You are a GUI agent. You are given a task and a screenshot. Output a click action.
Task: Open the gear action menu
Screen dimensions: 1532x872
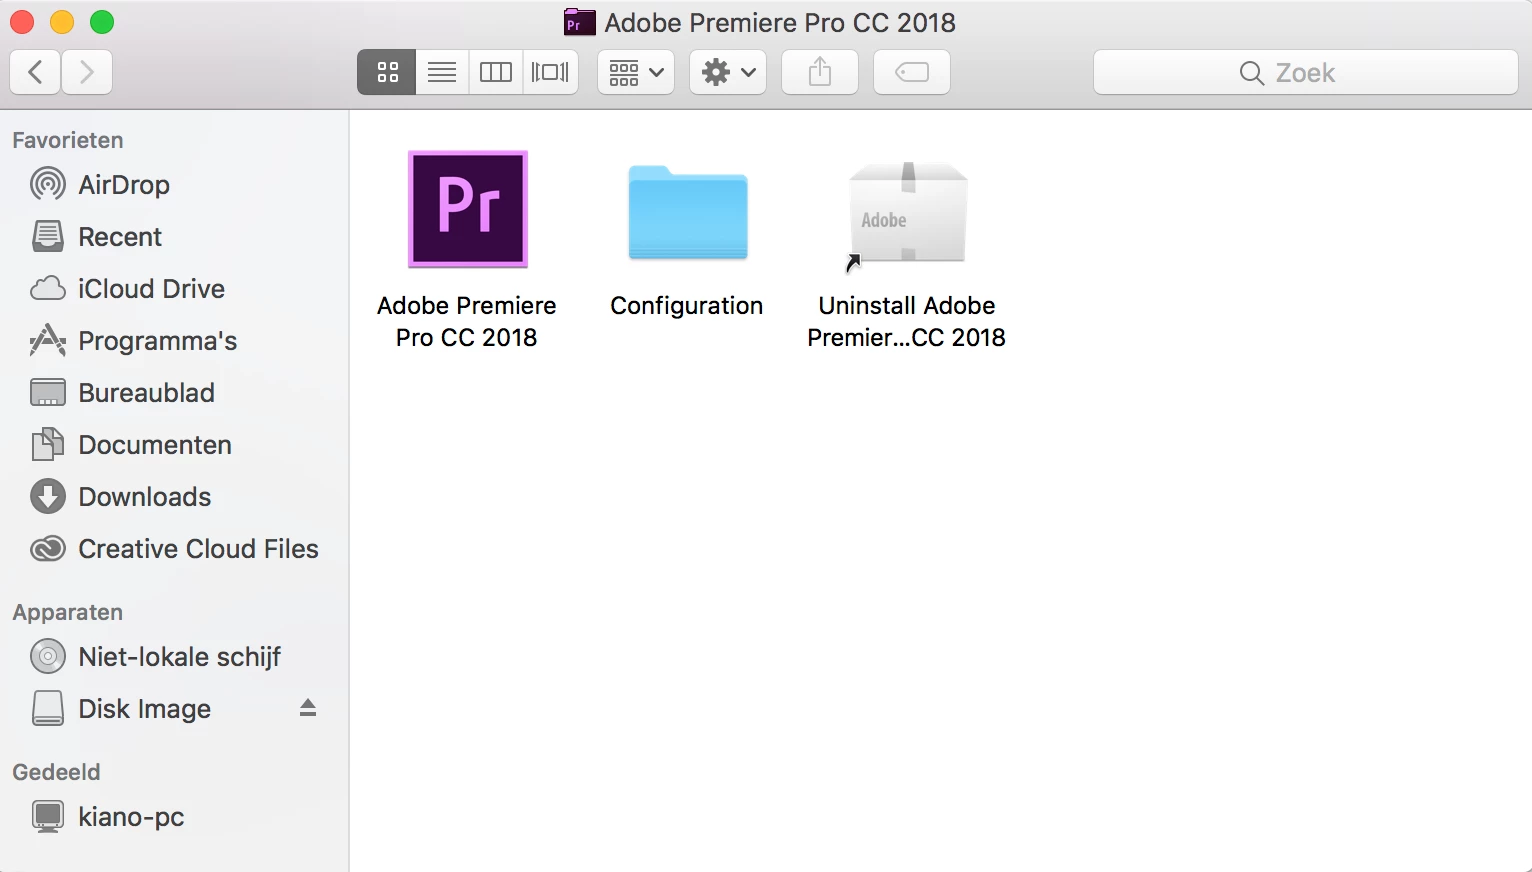click(x=728, y=72)
